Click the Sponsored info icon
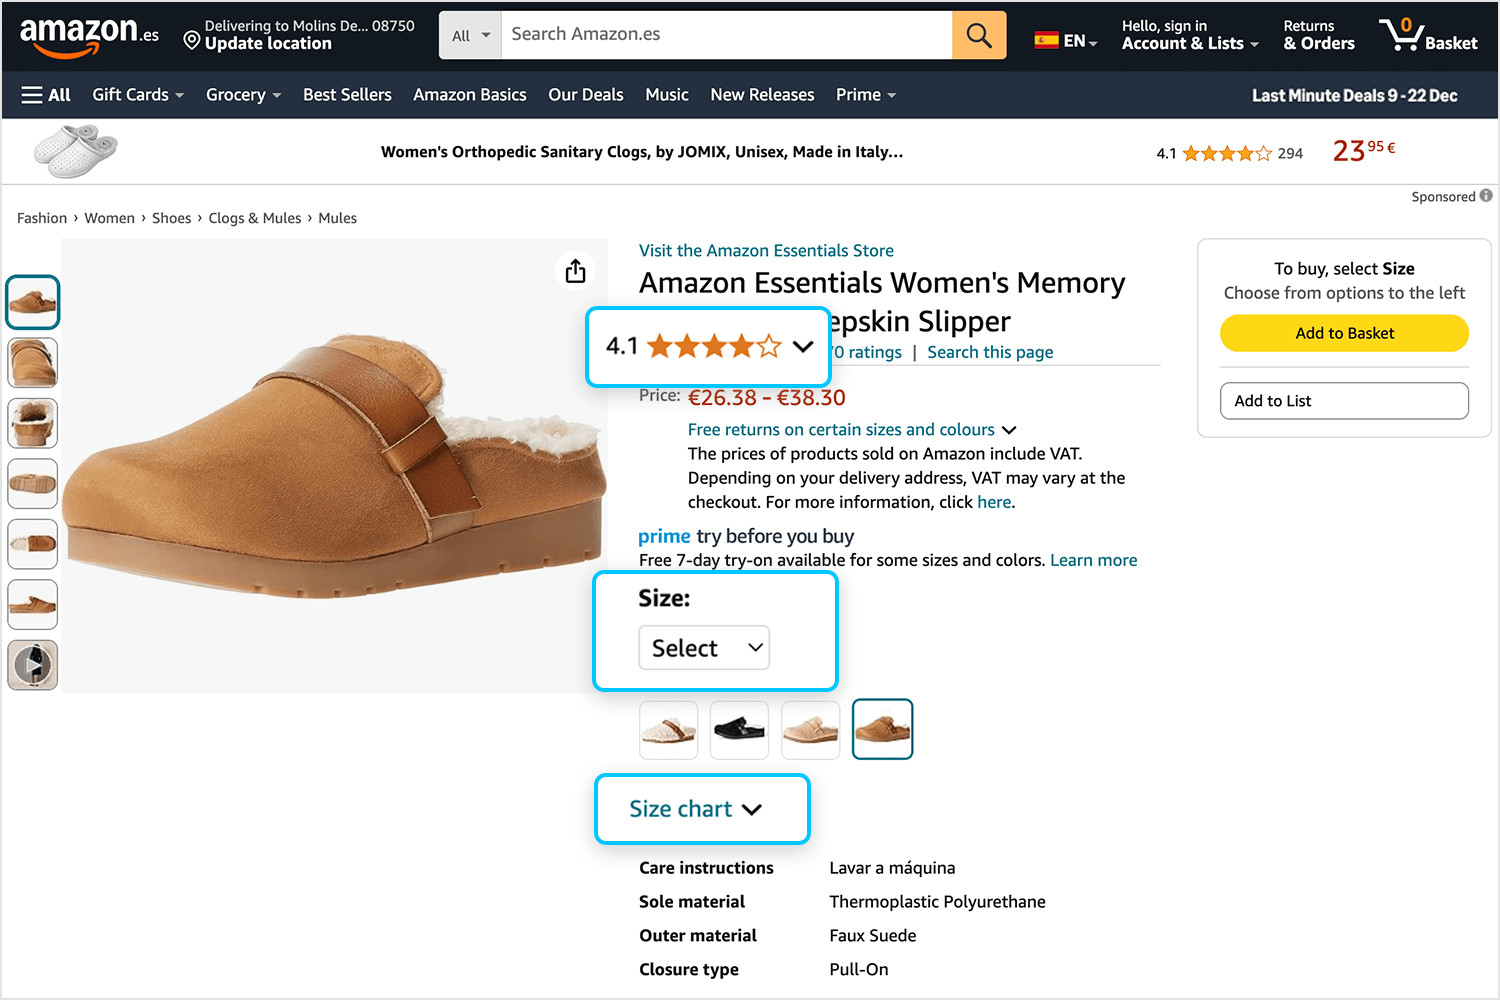 click(x=1486, y=196)
